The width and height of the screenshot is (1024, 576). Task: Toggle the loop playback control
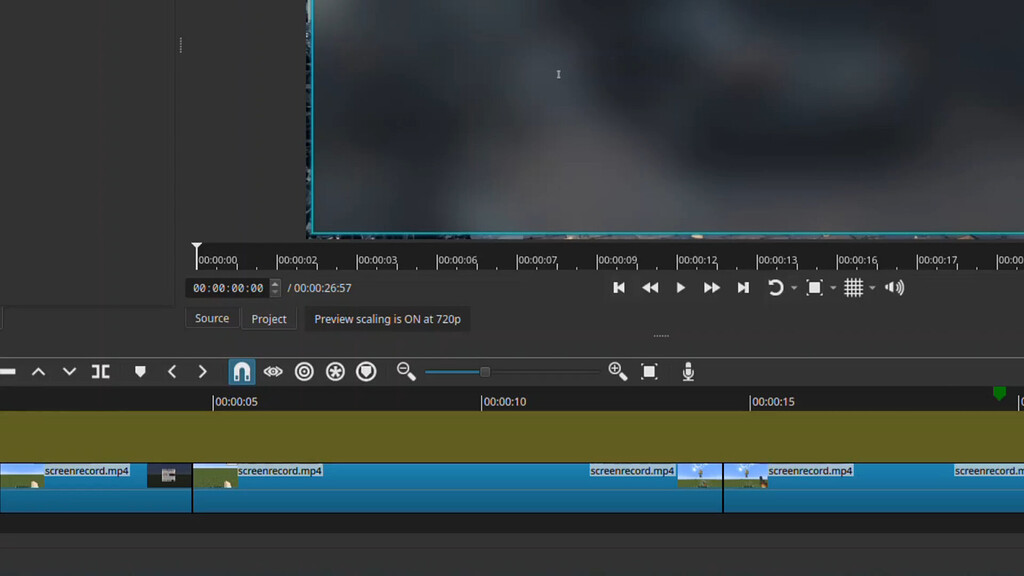(776, 287)
